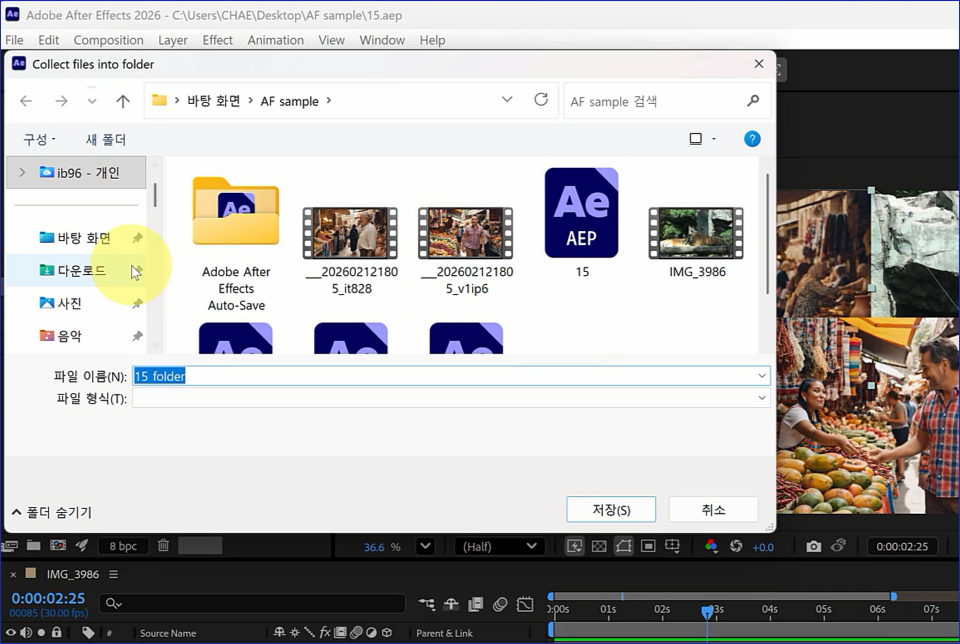The image size is (960, 644).
Task: Open the Composition menu
Action: (108, 40)
